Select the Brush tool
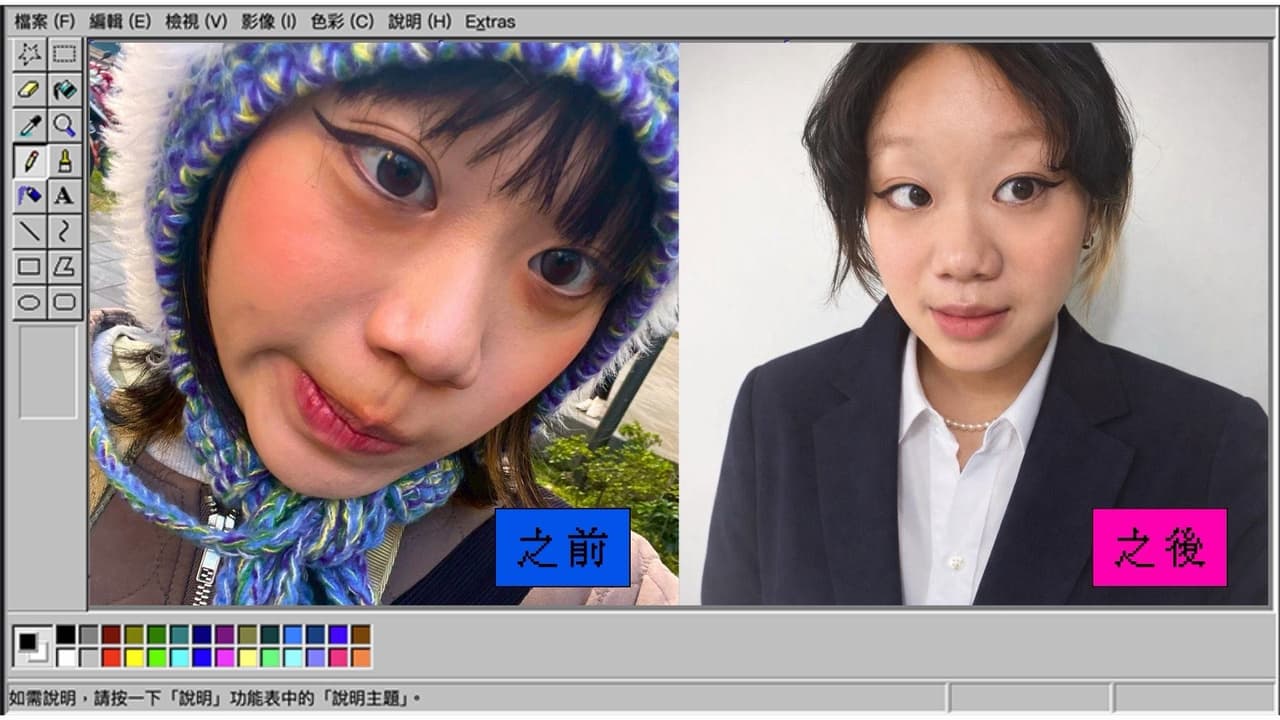1280x720 pixels. [65, 160]
